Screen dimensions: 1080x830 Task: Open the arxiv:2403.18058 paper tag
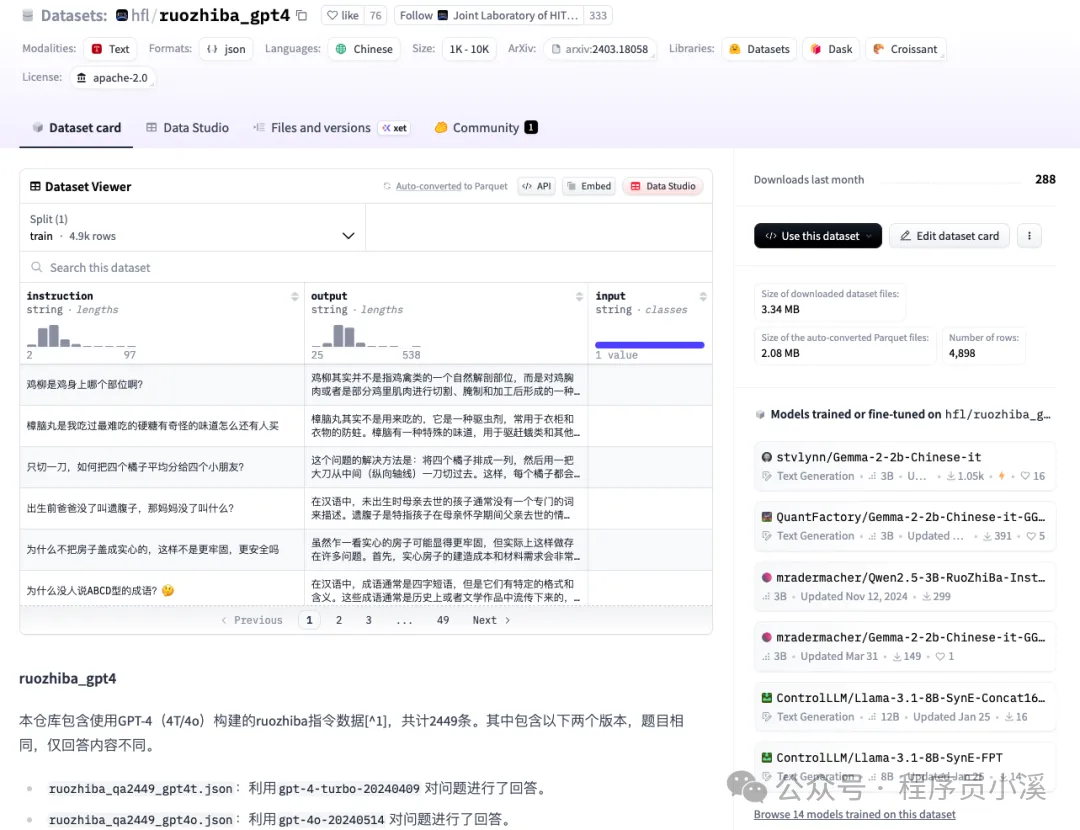[600, 49]
